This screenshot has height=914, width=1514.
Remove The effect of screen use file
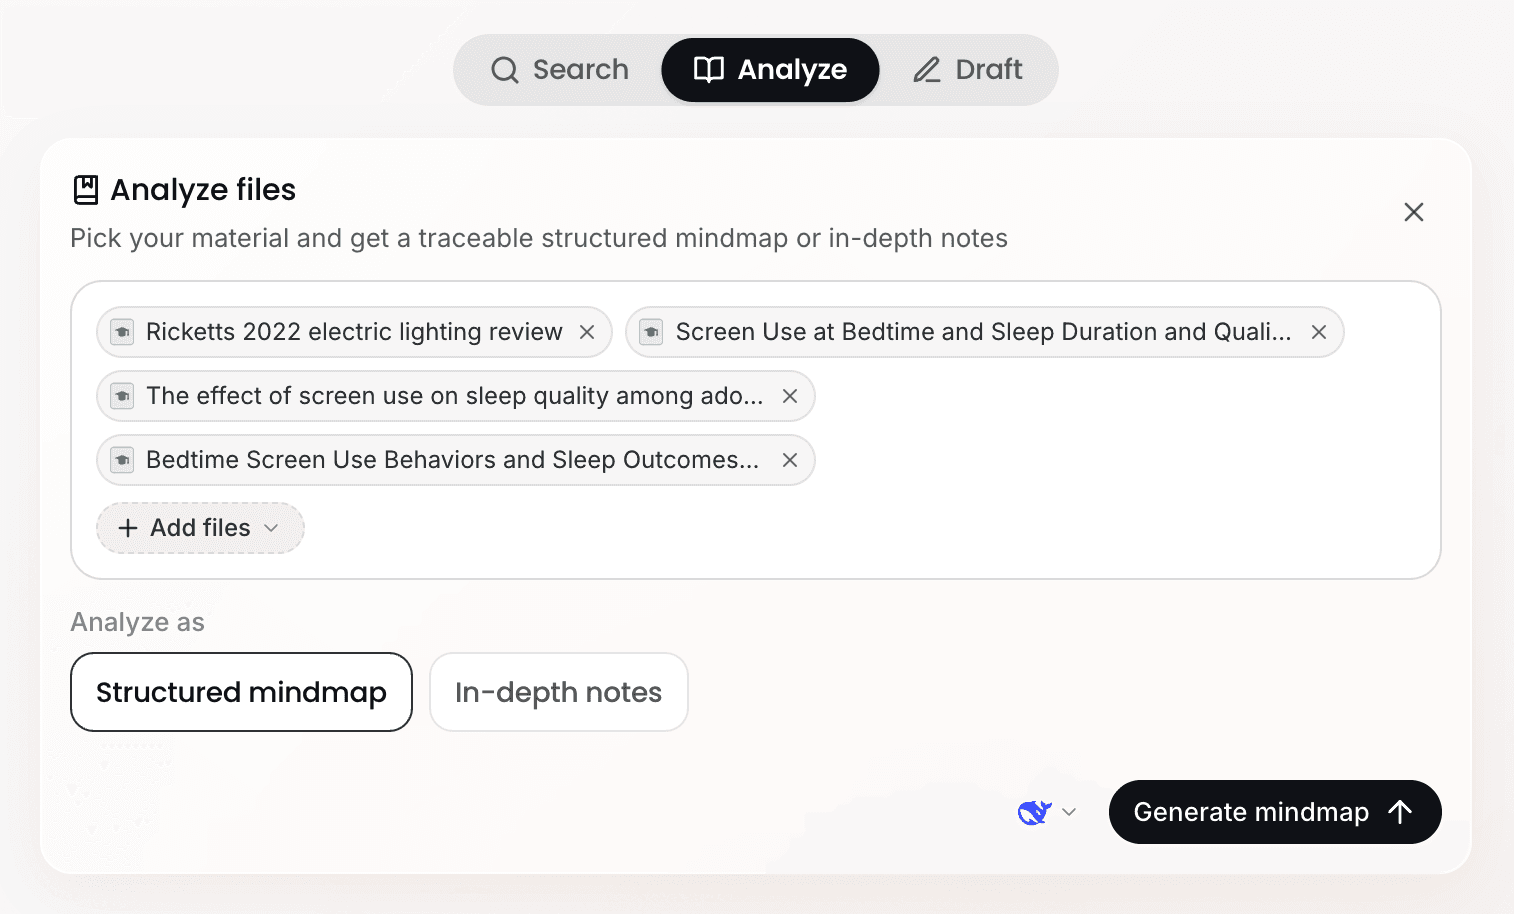tap(790, 396)
